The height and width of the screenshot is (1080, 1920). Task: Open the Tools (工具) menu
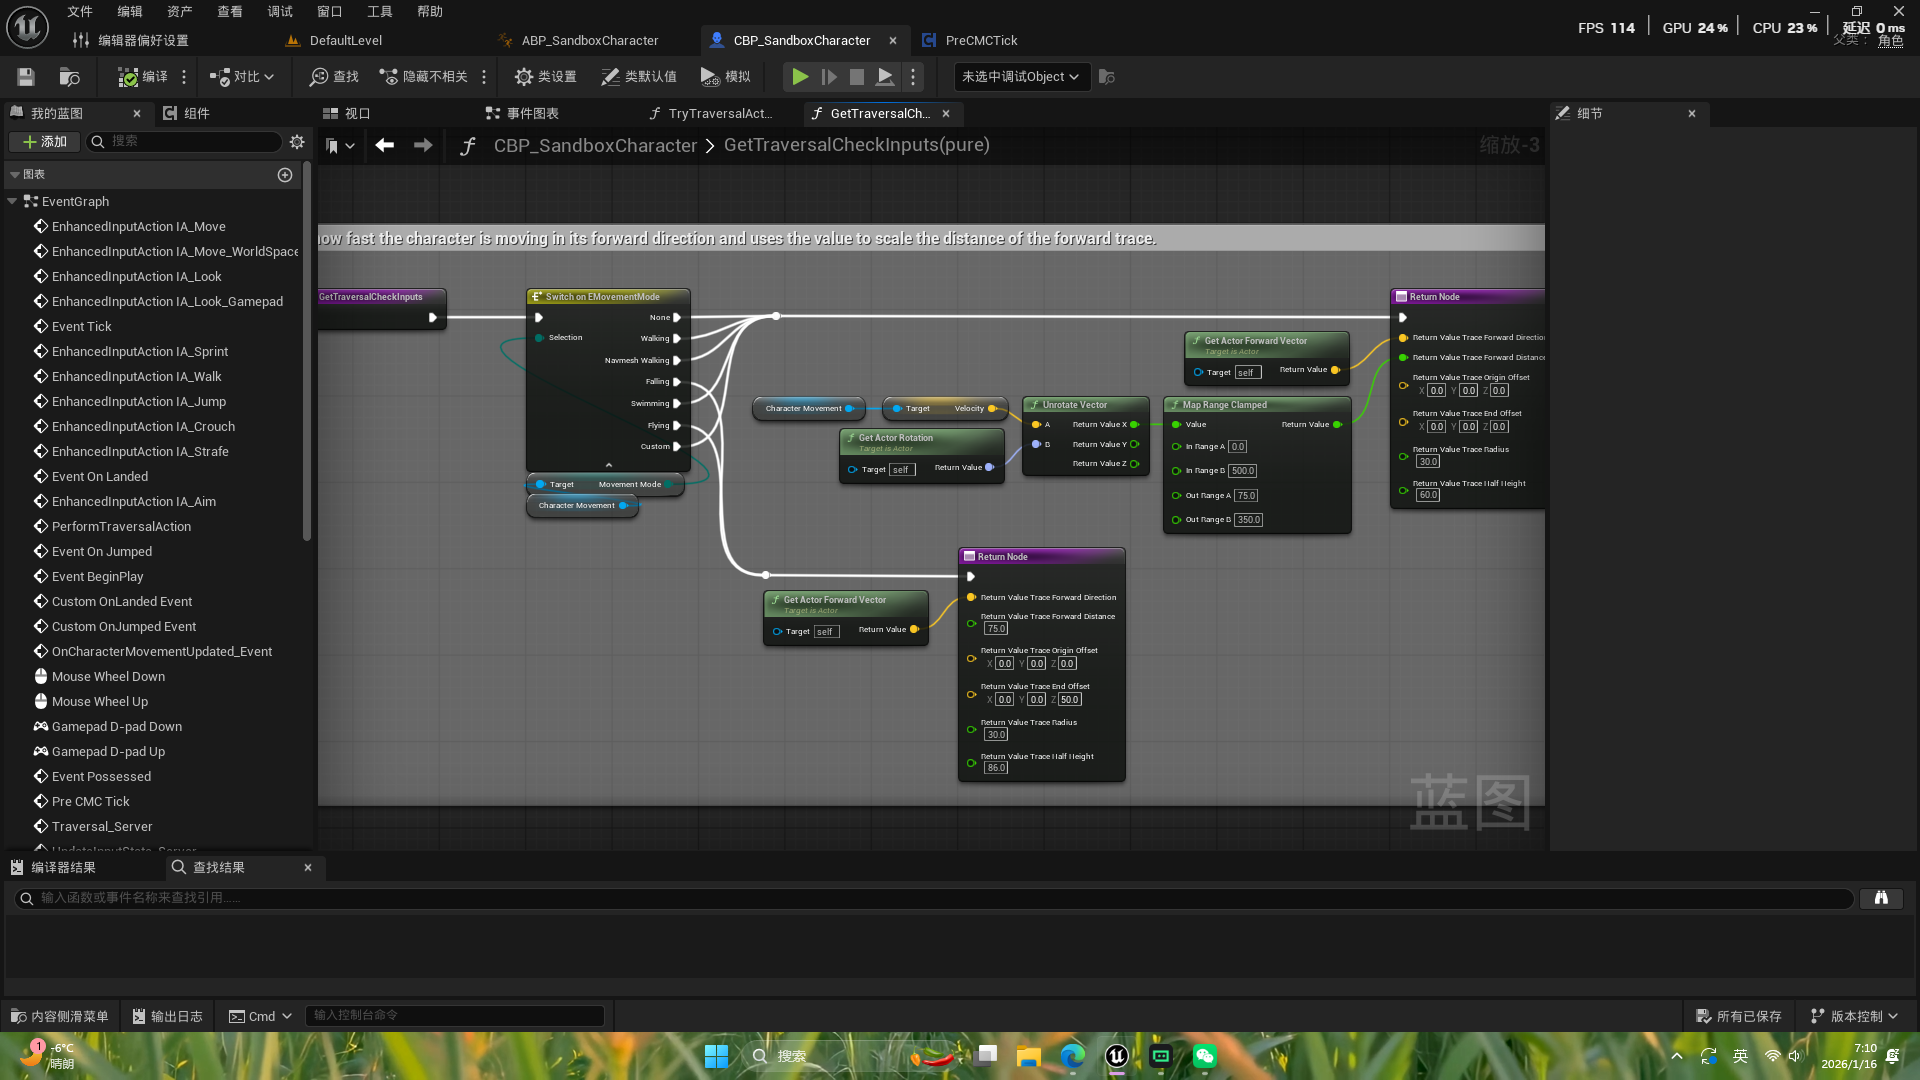(x=379, y=12)
